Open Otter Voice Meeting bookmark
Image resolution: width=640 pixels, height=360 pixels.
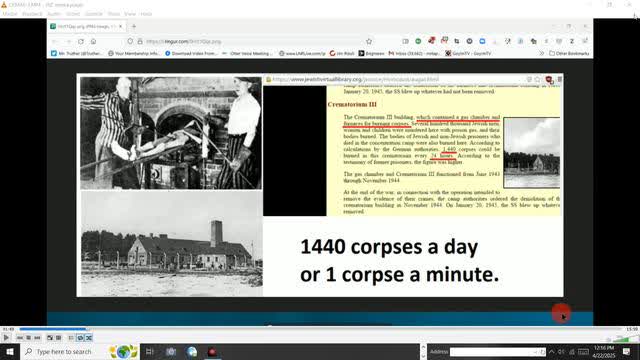coord(248,53)
